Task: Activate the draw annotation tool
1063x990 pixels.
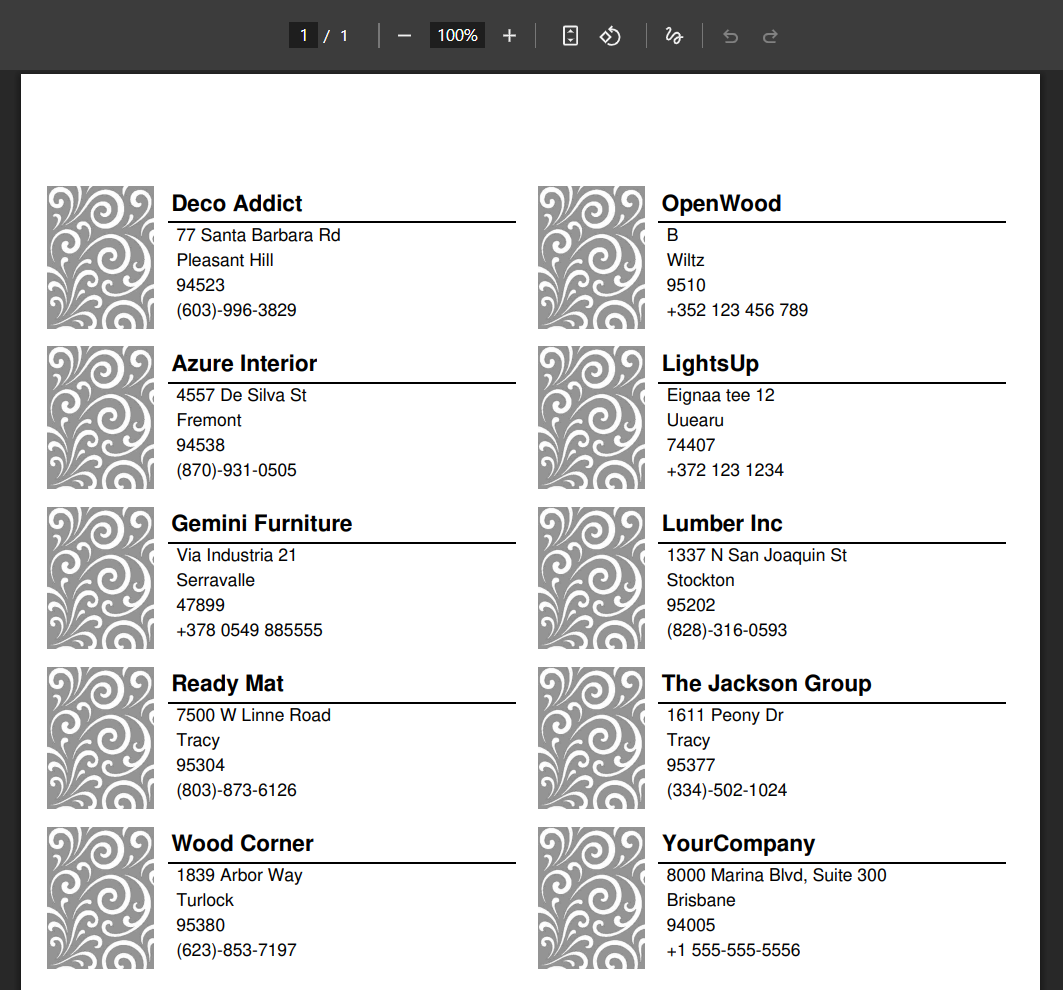Action: (x=674, y=36)
